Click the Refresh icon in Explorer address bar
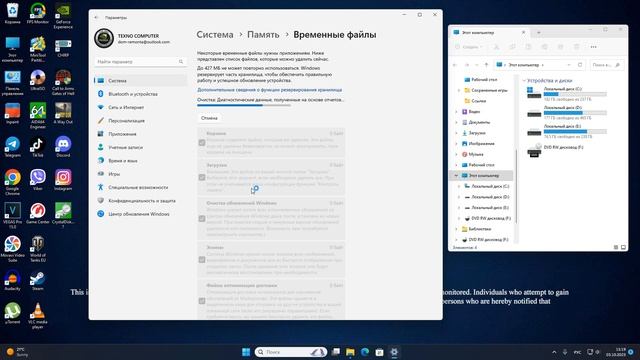This screenshot has width=640, height=360. pos(580,65)
